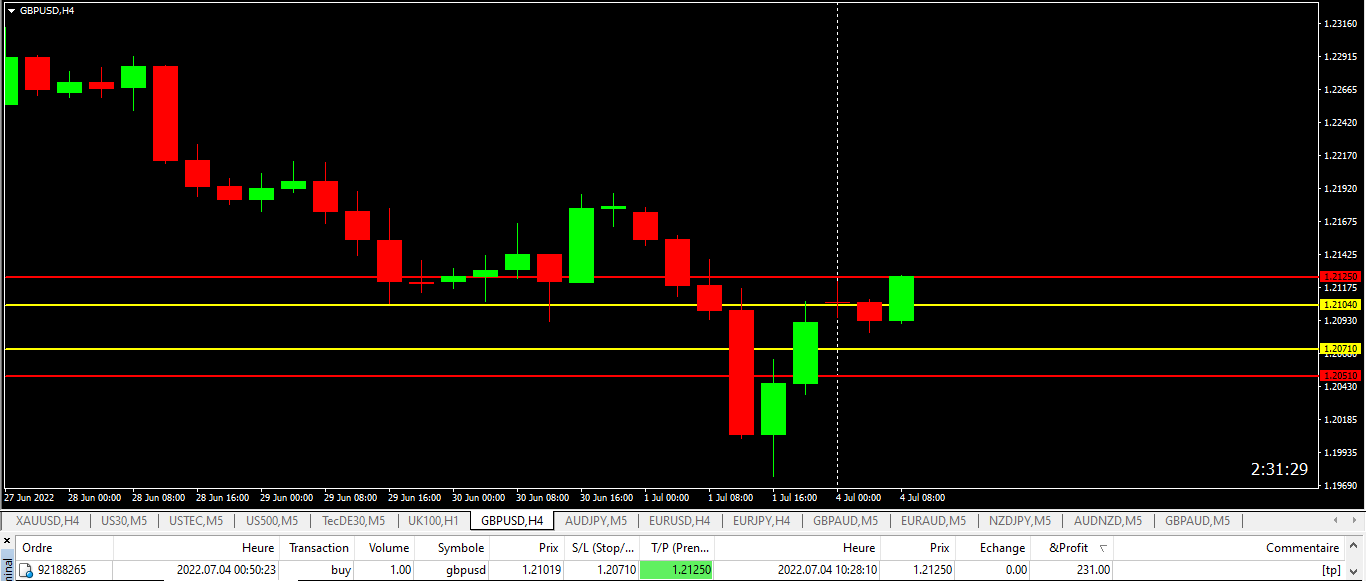
Task: Click the S/L (Stop/... column header
Action: click(x=603, y=548)
